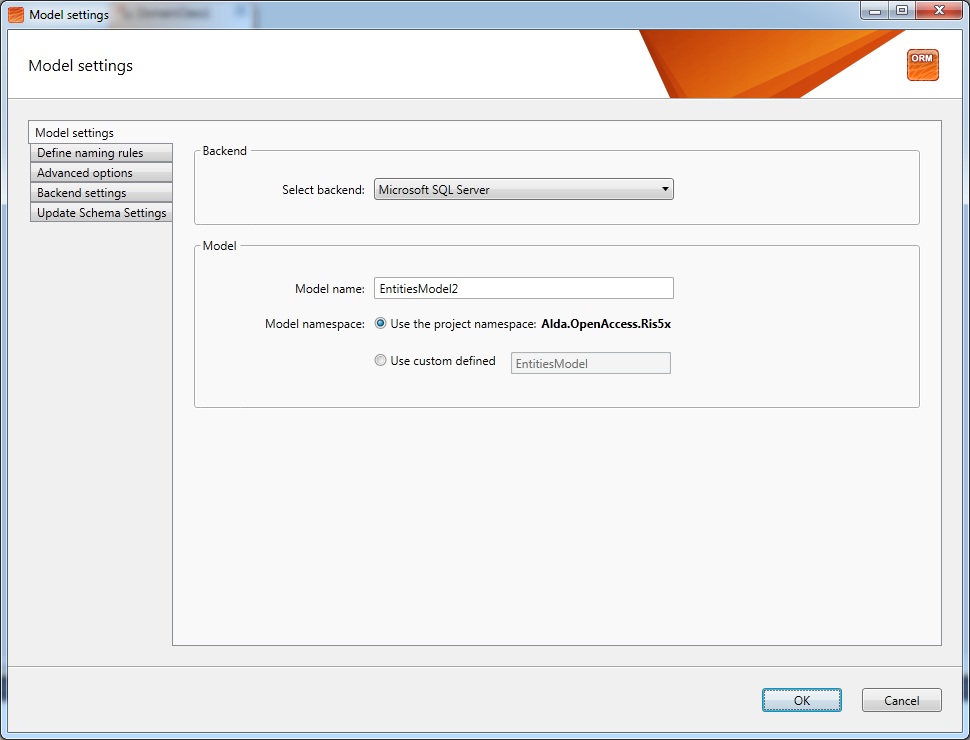970x740 pixels.
Task: Click the orange app icon in title bar
Action: [15, 14]
